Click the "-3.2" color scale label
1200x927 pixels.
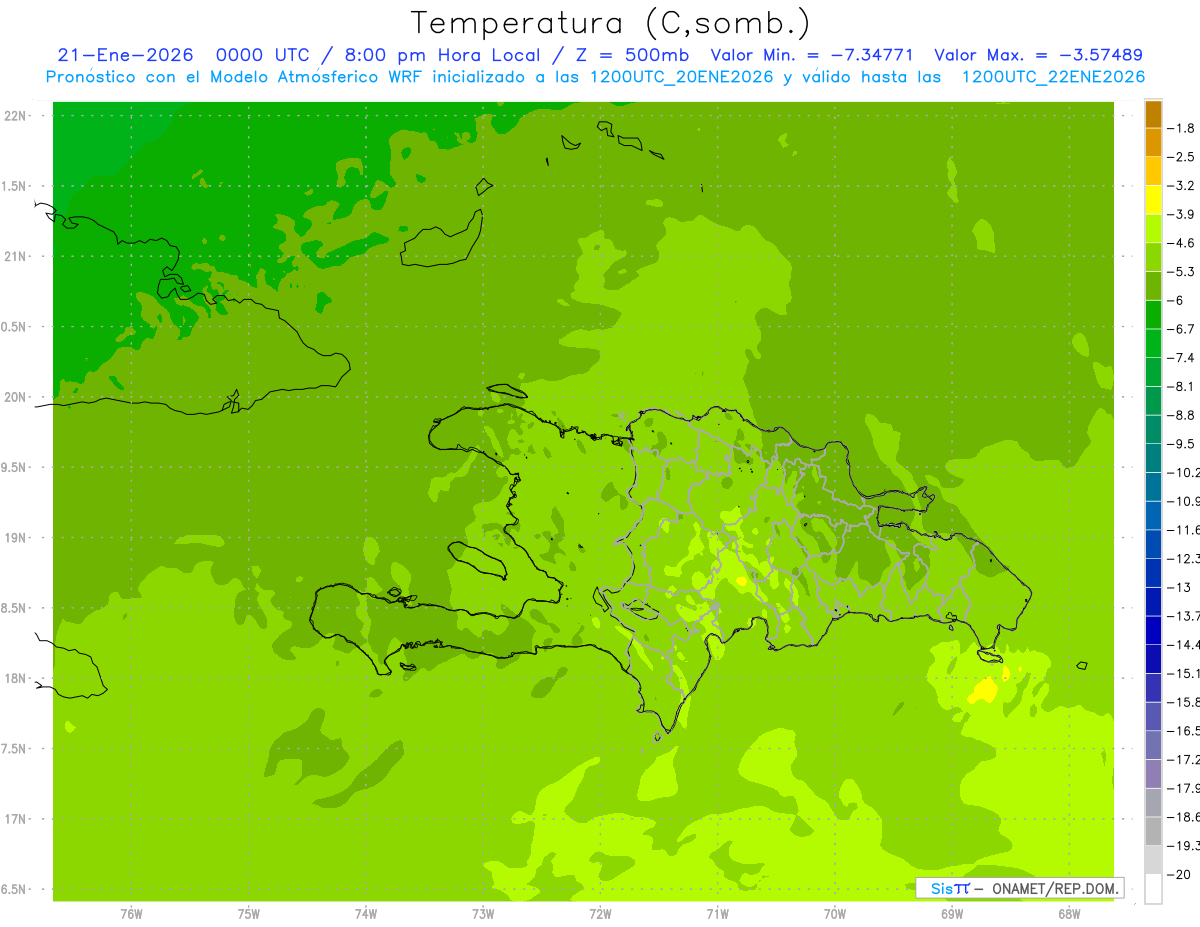click(x=1181, y=186)
